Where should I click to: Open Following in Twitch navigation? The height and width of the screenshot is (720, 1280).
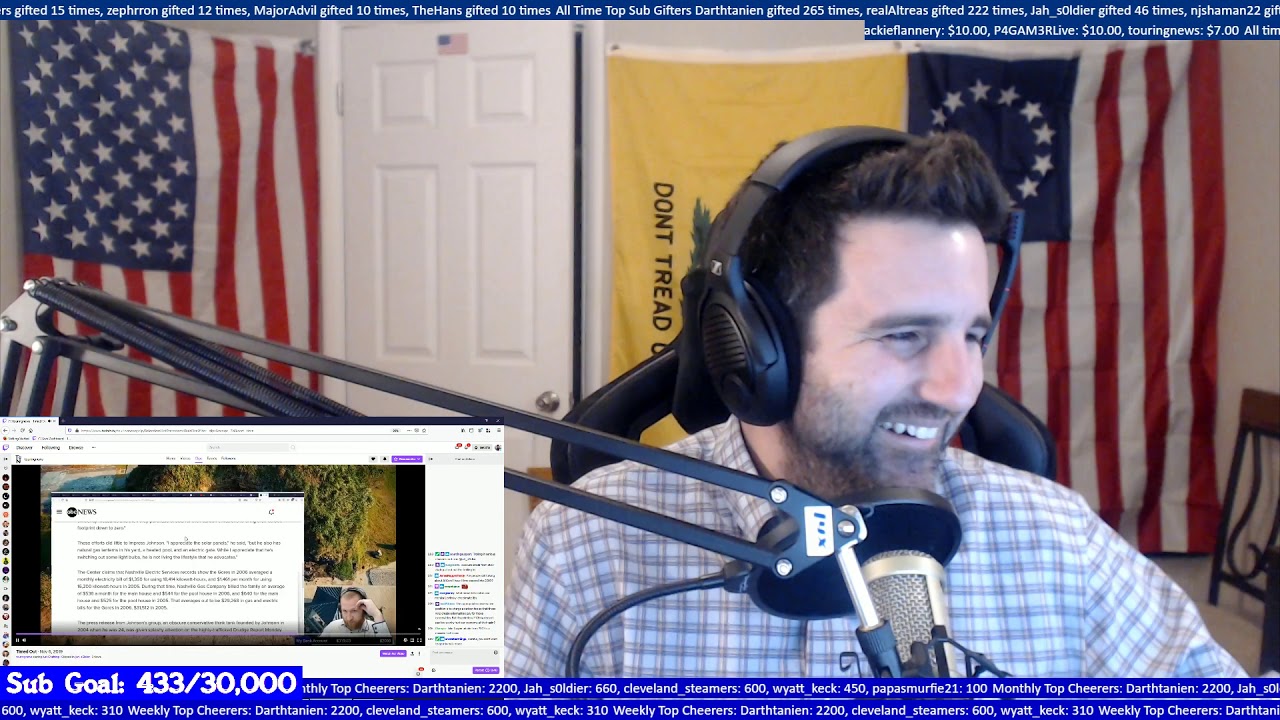click(x=50, y=447)
